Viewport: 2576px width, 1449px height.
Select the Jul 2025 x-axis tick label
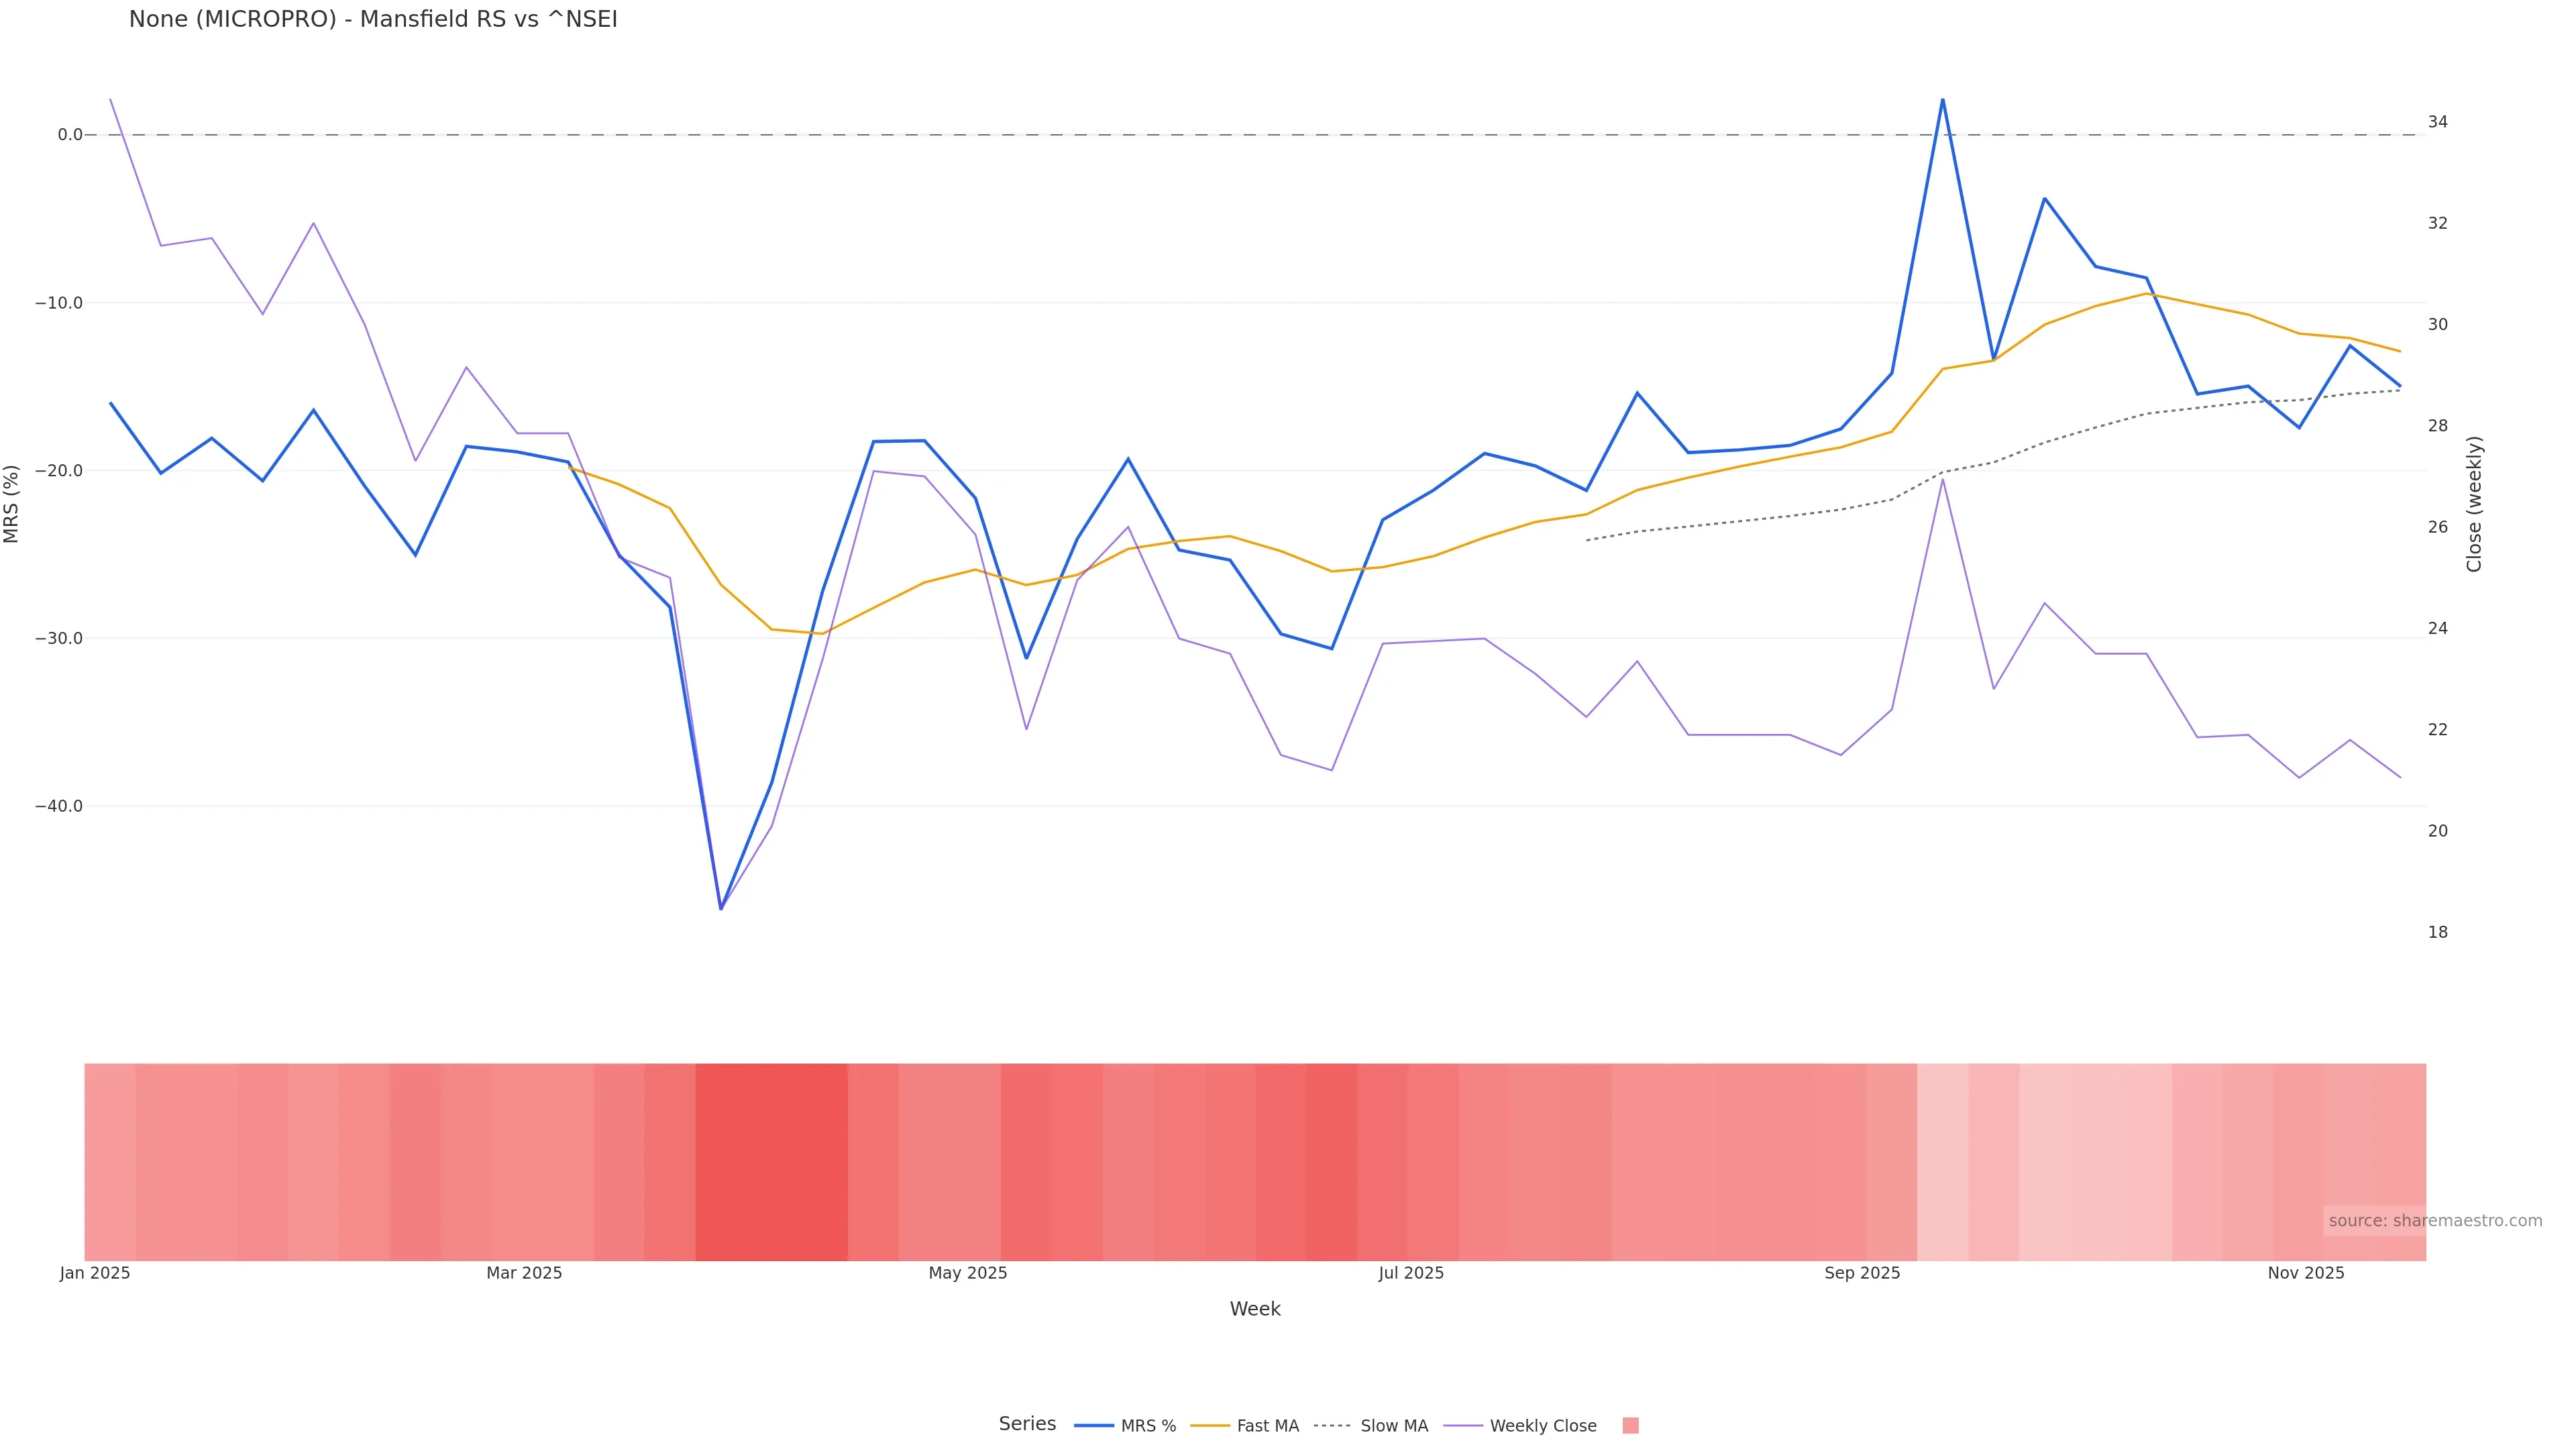point(1411,1273)
